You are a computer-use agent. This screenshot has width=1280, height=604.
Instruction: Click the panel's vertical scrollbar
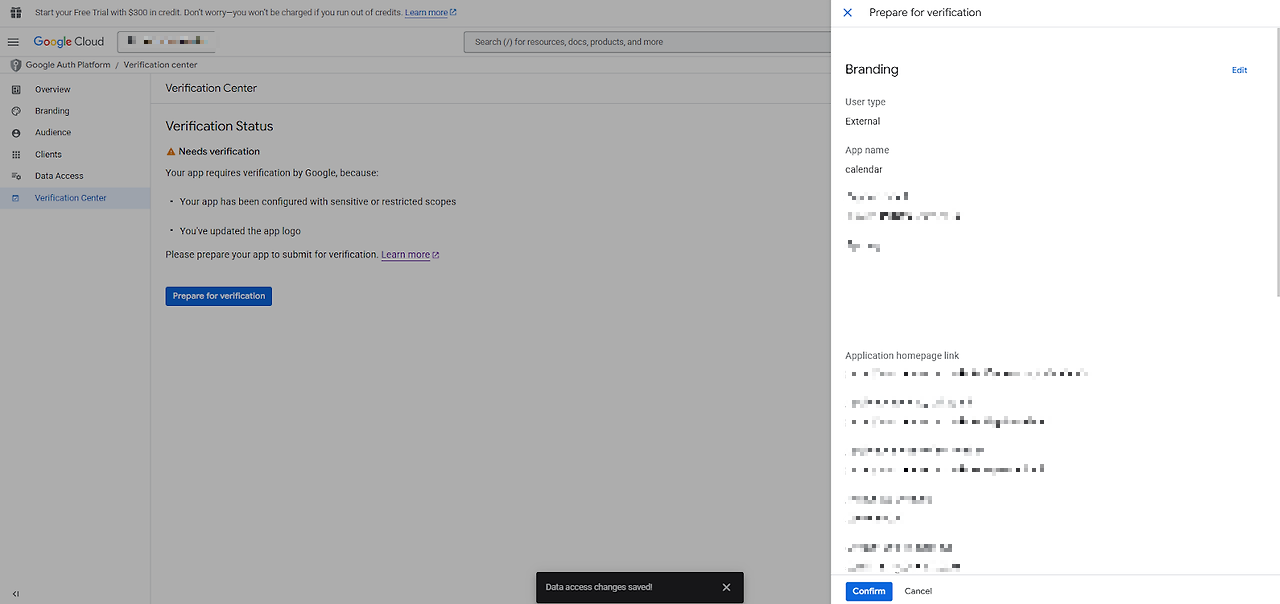(1276, 160)
